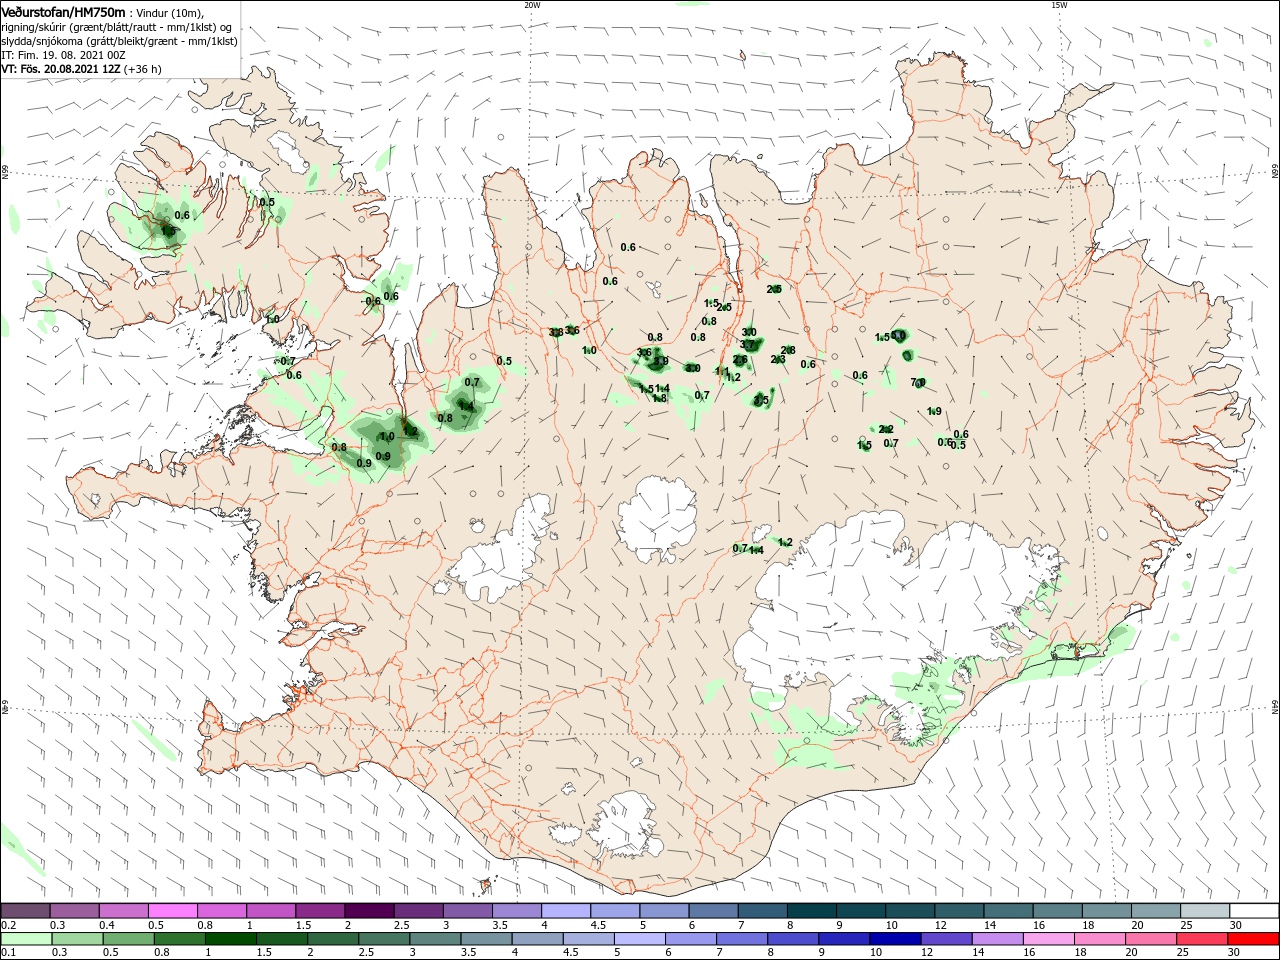Click the bright red swatch labeled 30
1280x960 pixels.
1253,939
